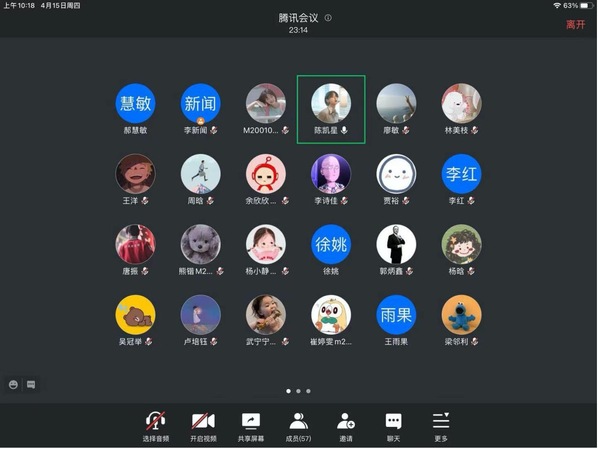Click the red 离开 leave button
This screenshot has height=449, width=598.
coord(575,25)
